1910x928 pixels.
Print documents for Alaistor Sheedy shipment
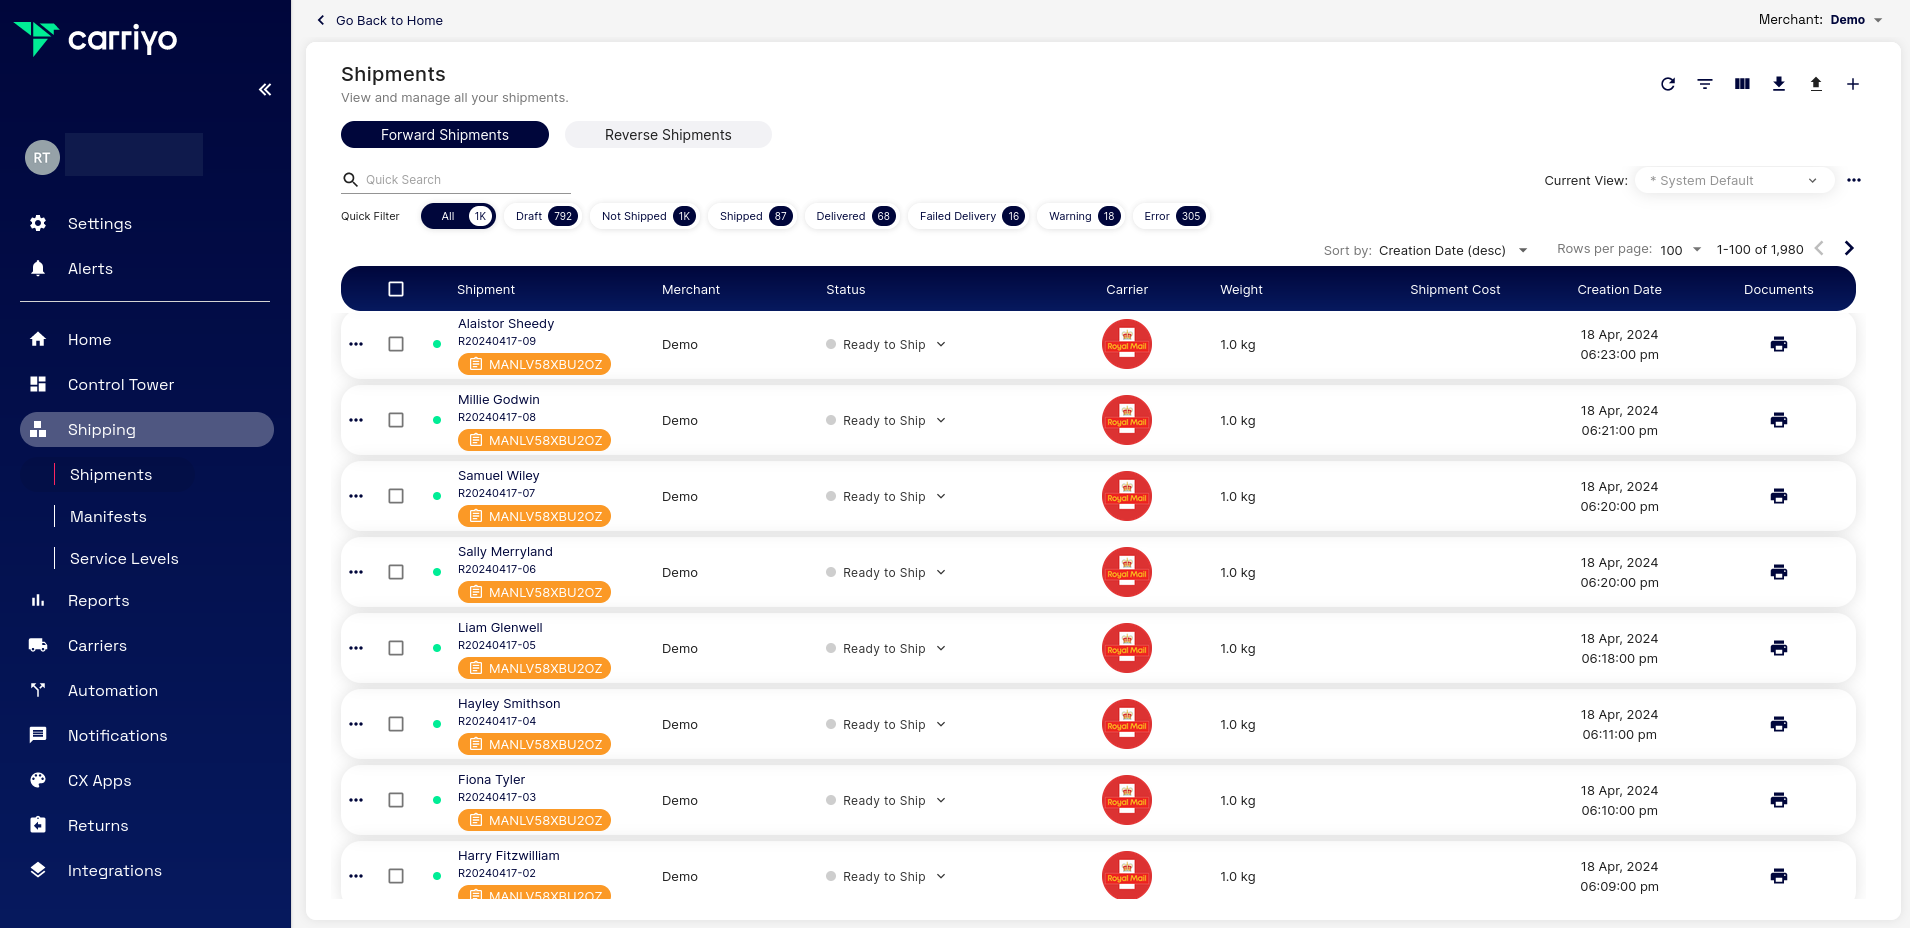1778,344
